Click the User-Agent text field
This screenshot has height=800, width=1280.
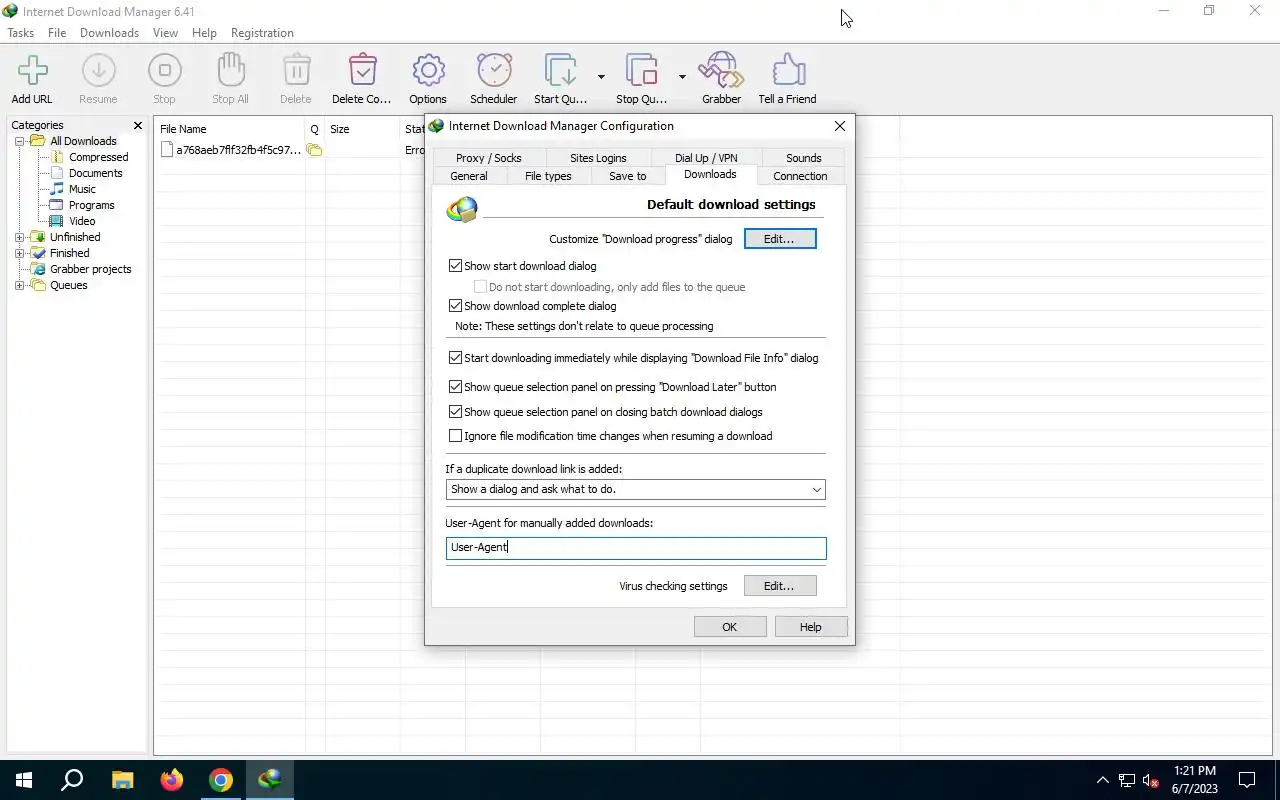[x=636, y=548]
